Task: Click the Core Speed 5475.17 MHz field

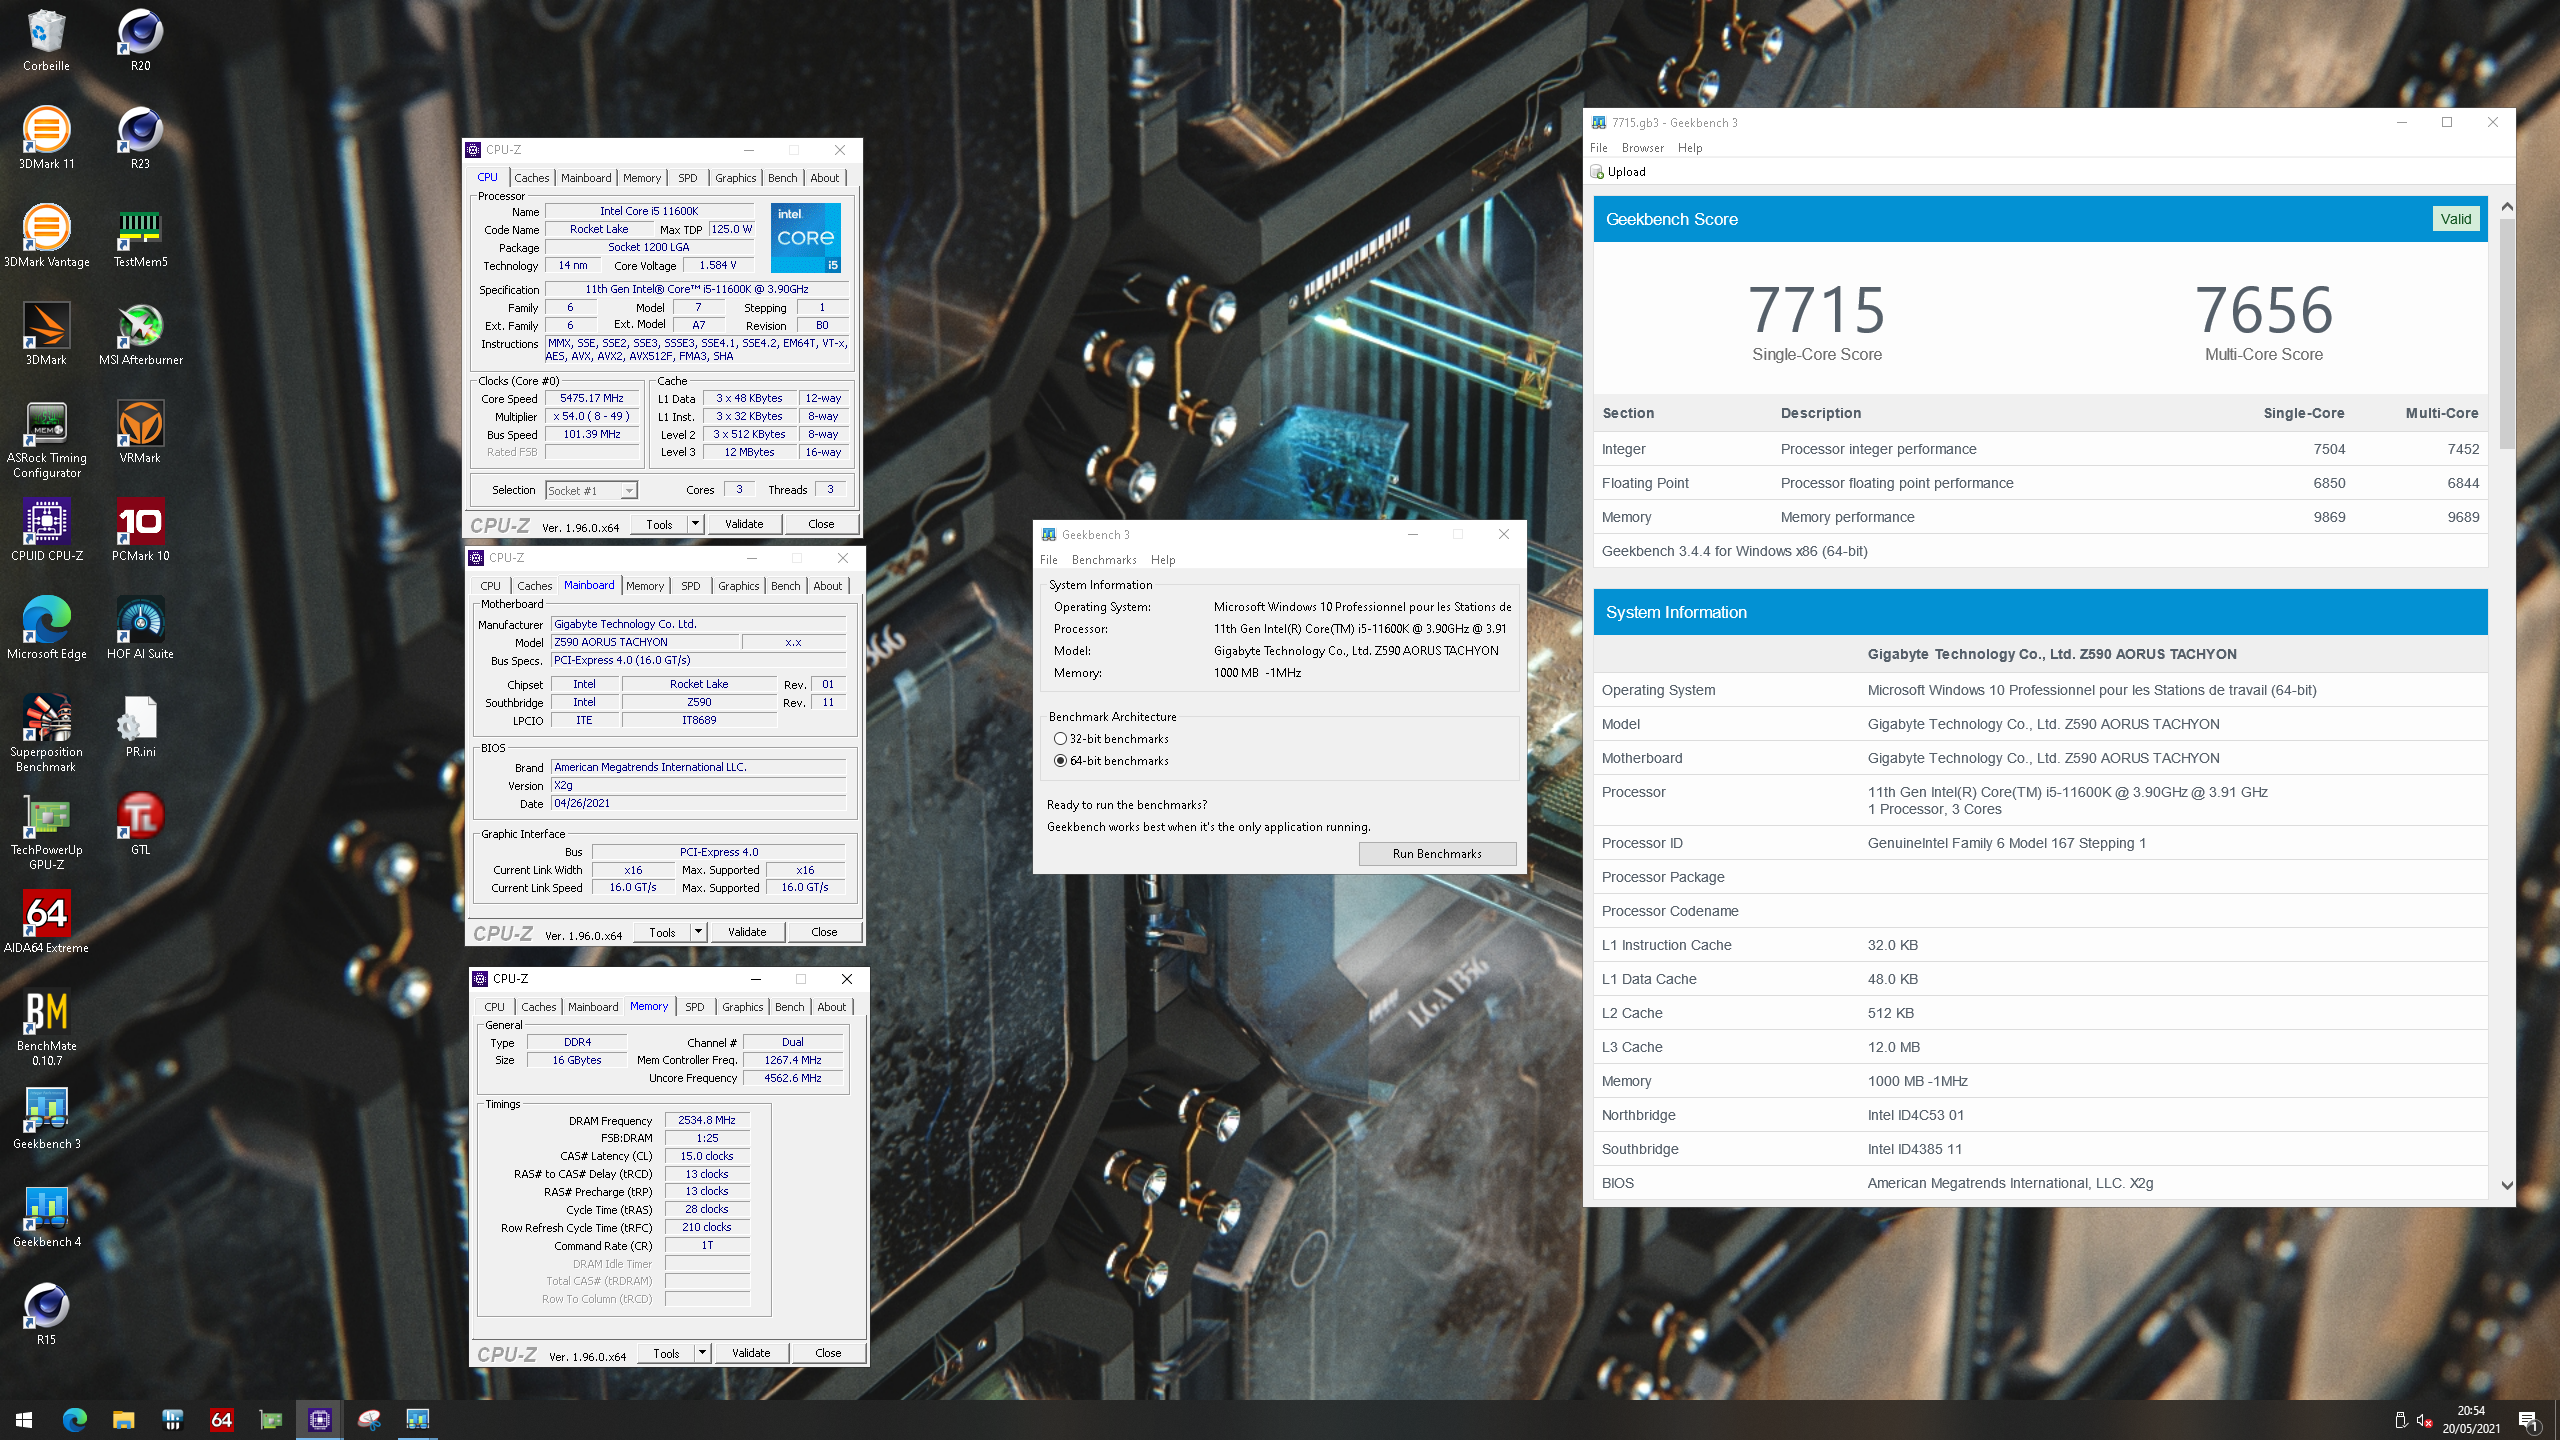Action: (592, 398)
